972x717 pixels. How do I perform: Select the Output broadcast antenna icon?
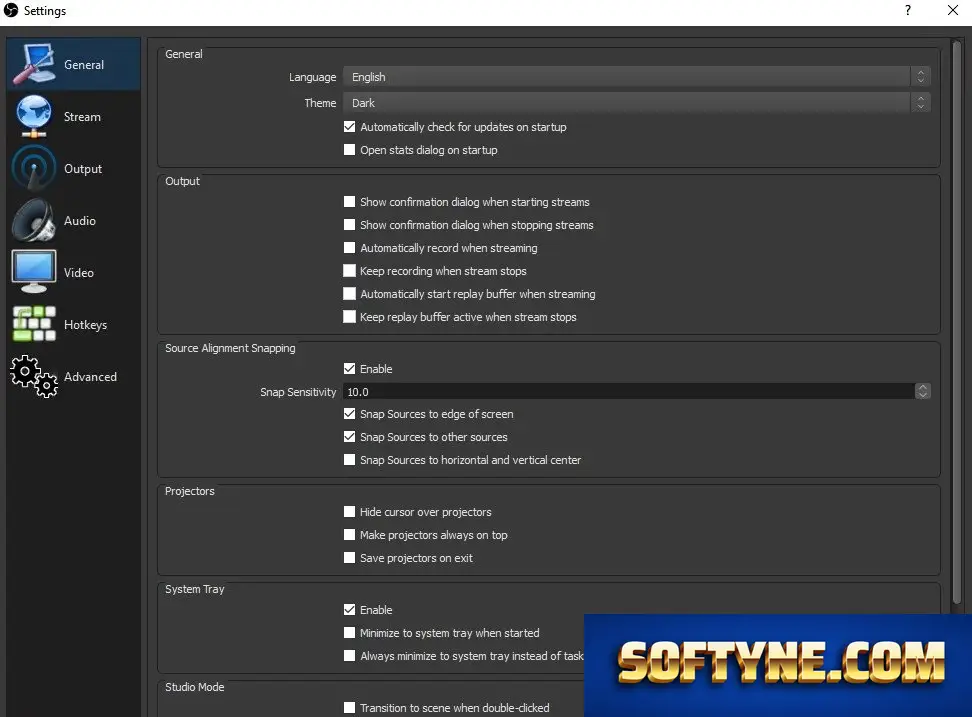click(x=34, y=169)
